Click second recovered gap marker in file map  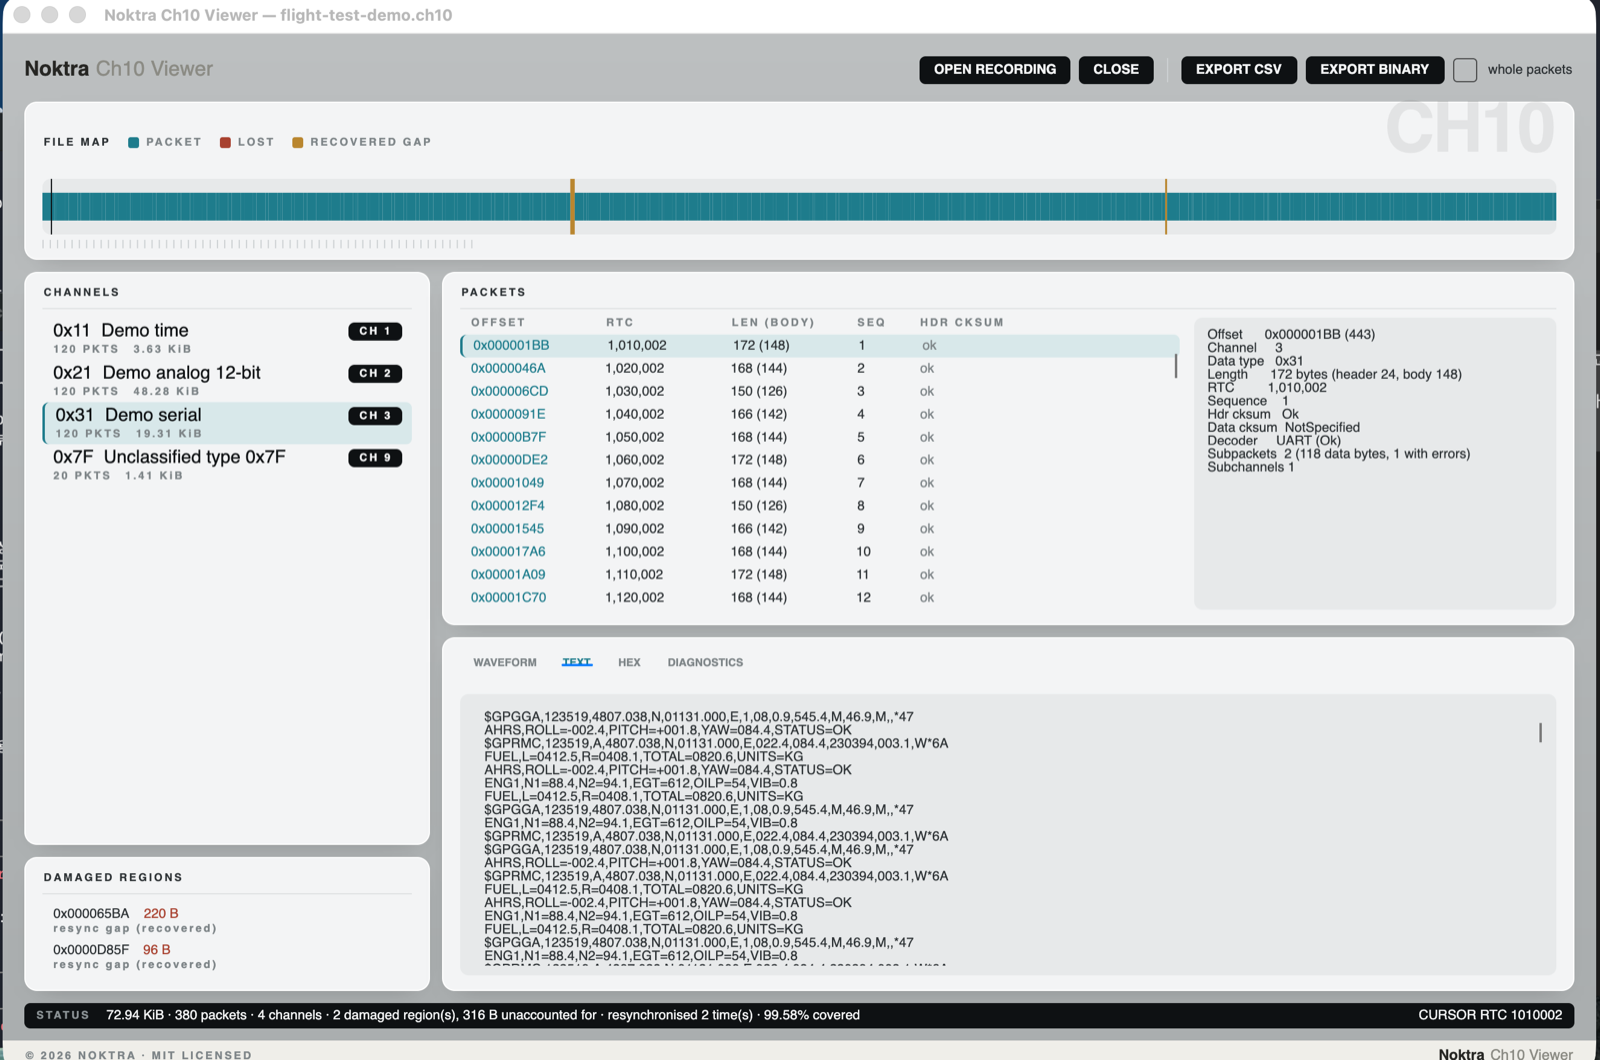coord(1166,207)
